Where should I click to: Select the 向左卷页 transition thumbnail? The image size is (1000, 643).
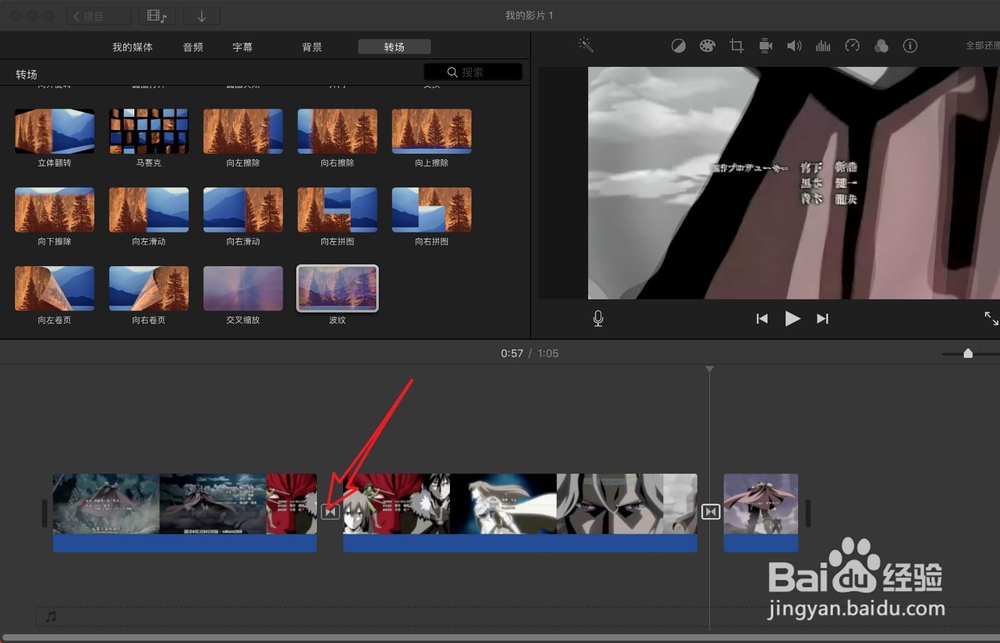pos(54,288)
